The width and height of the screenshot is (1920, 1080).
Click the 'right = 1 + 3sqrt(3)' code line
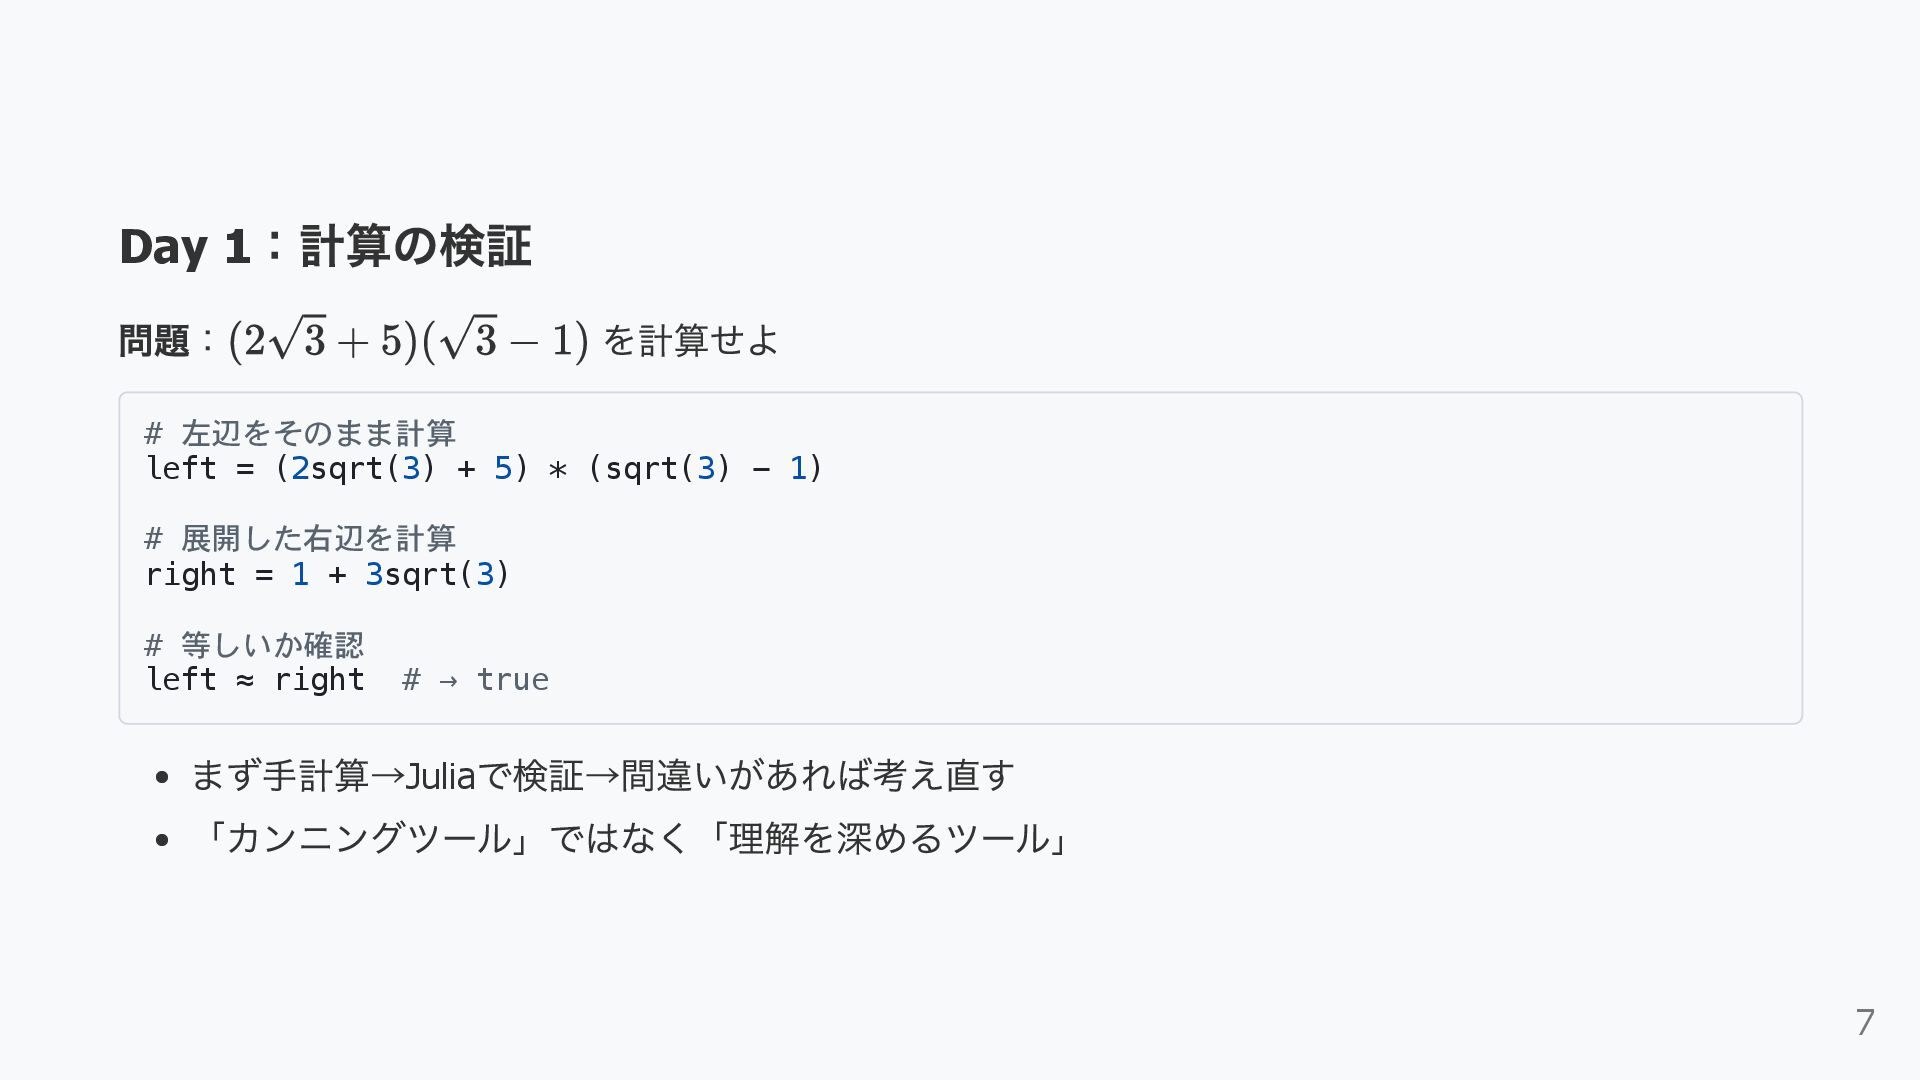pos(328,574)
